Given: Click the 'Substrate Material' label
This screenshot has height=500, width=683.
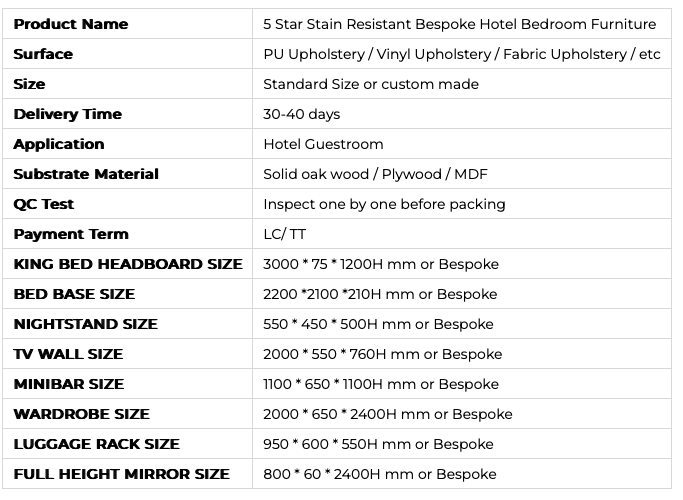Looking at the screenshot, I should click(x=86, y=174).
